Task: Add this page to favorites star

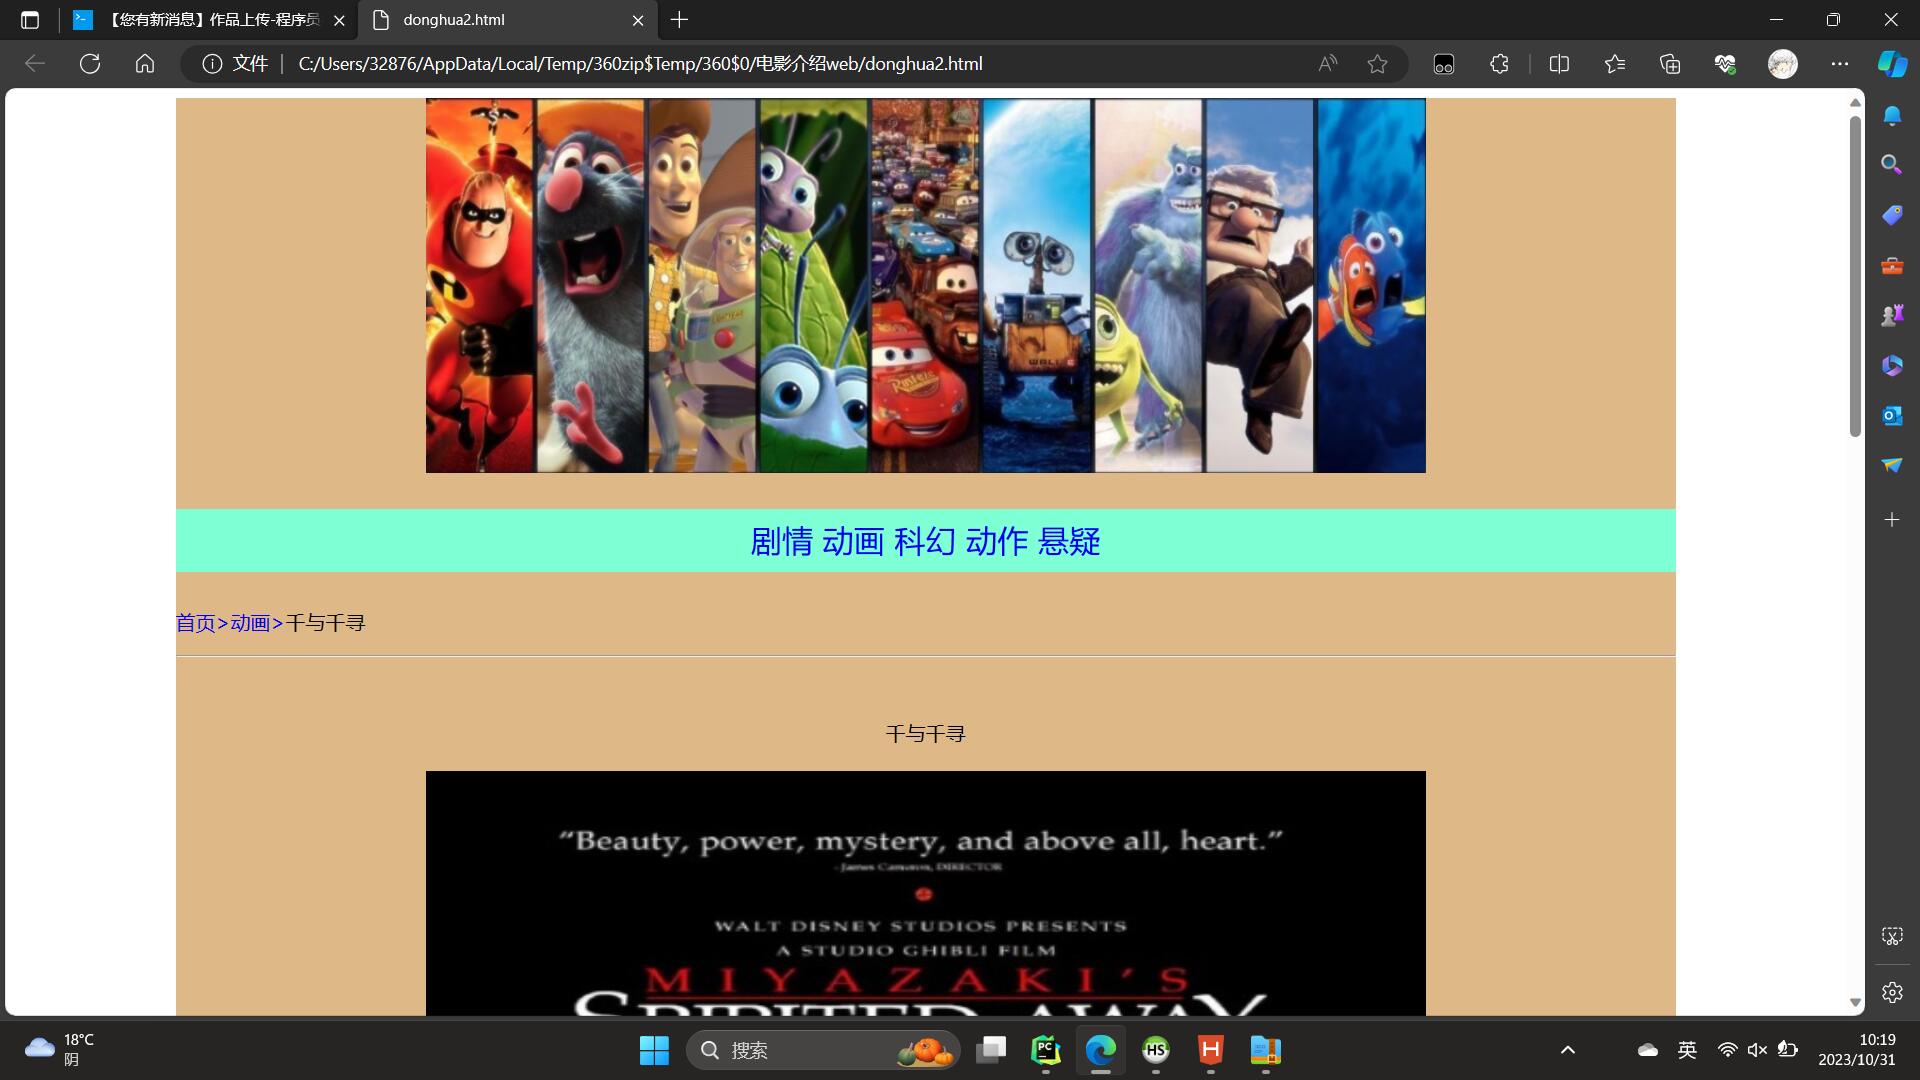Action: (1377, 64)
